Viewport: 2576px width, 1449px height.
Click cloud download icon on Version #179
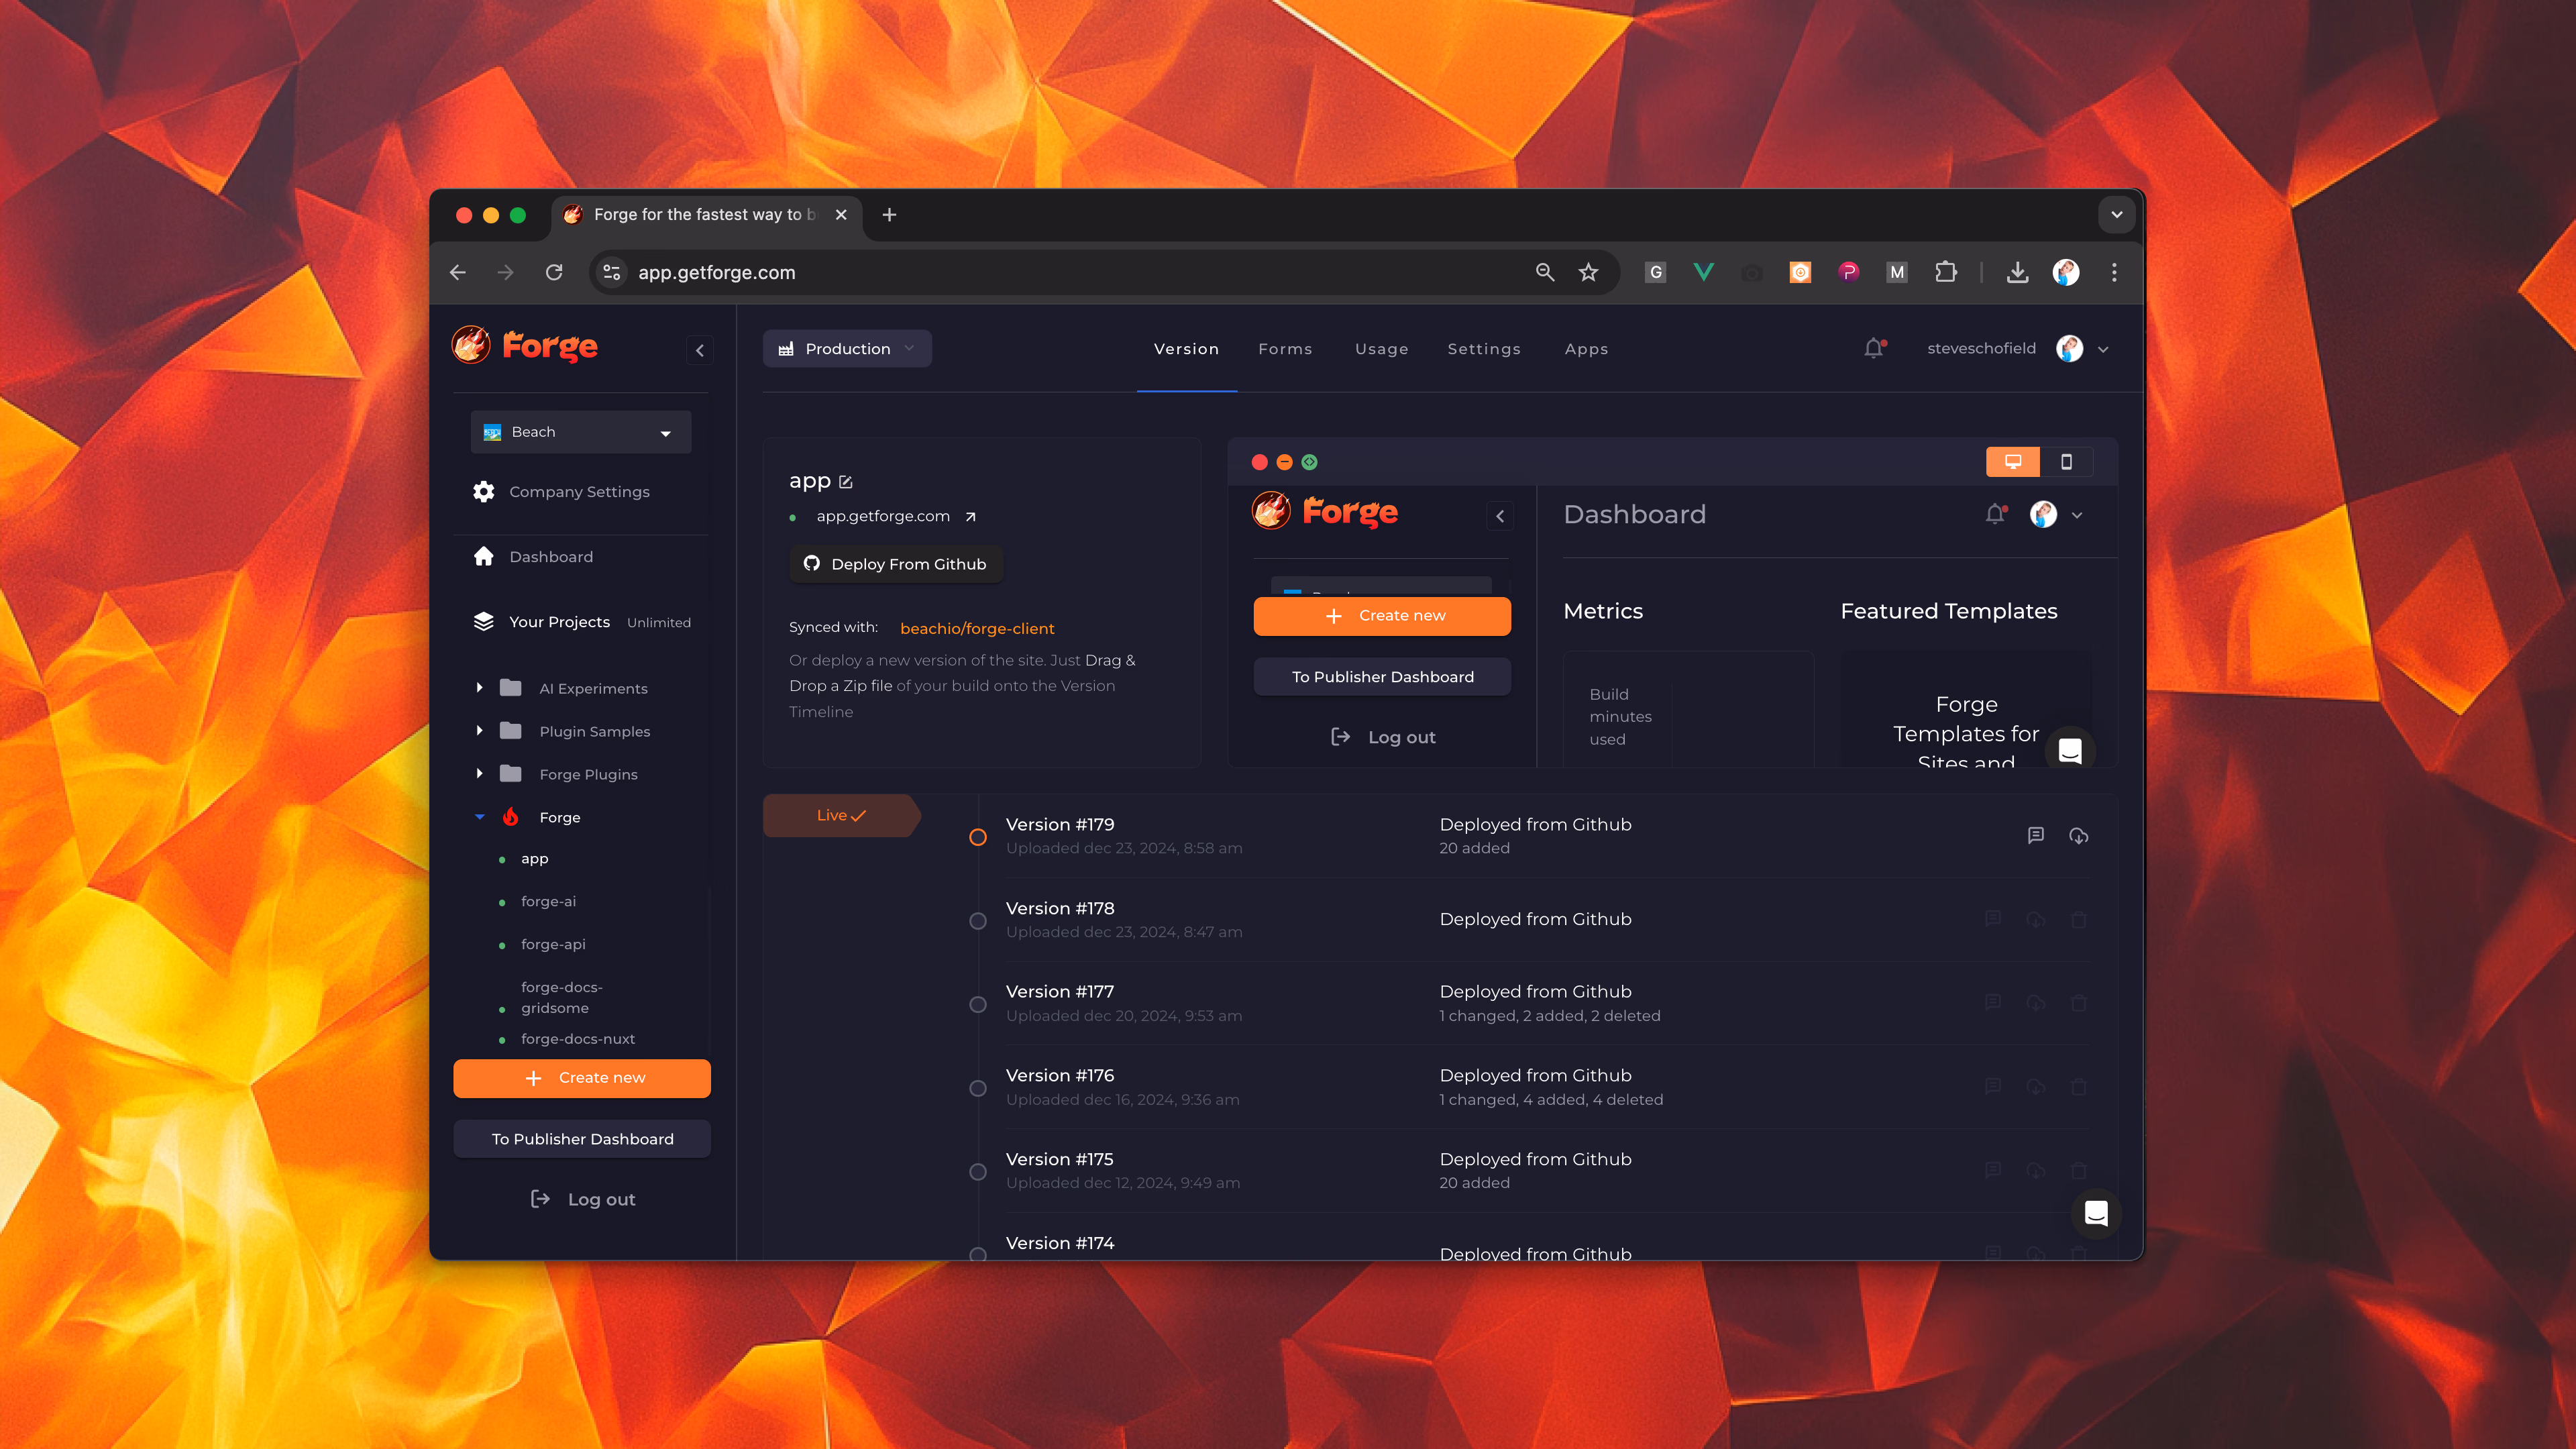coord(2079,836)
